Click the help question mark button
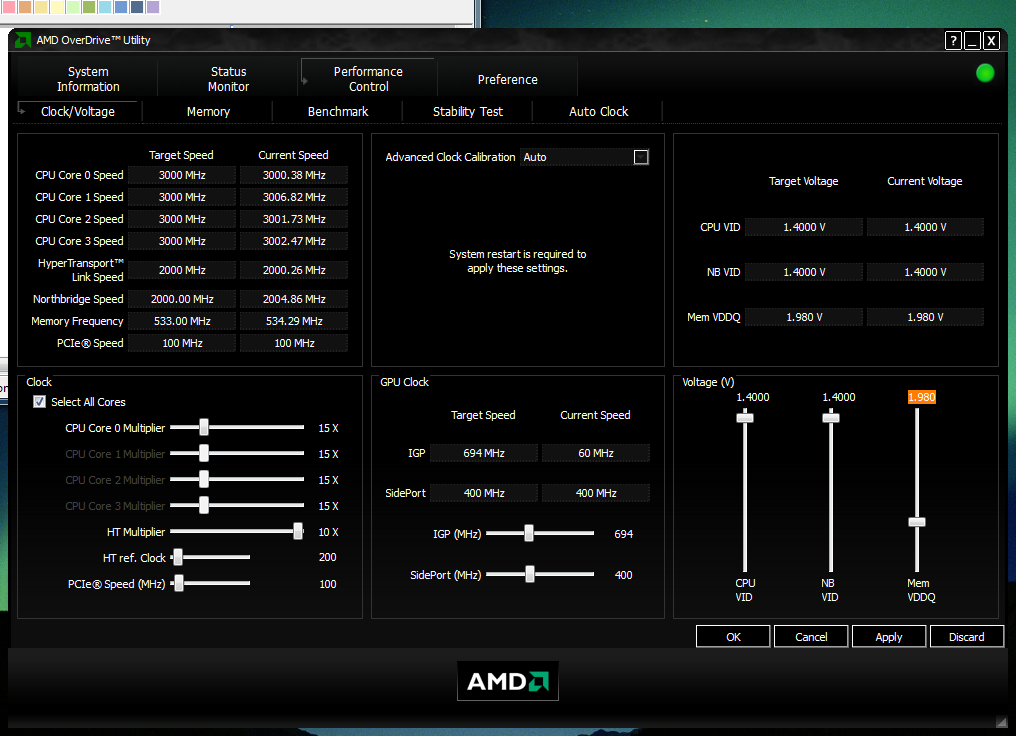Screen dimensions: 1016x736 click(952, 41)
